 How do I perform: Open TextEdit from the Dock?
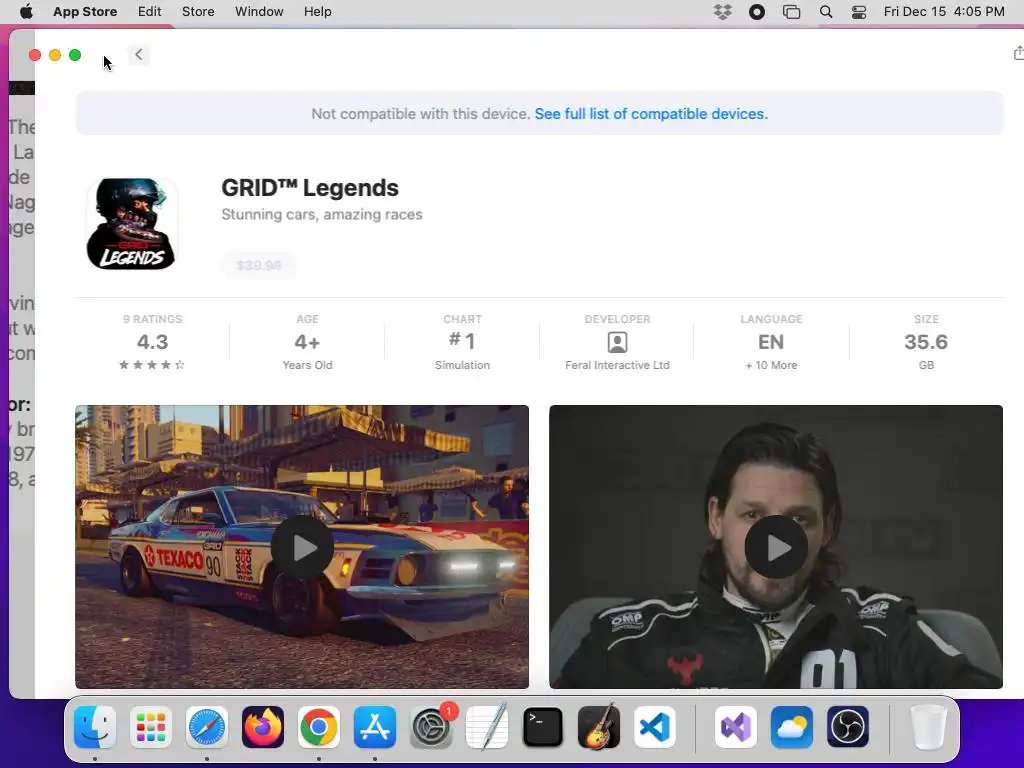click(x=487, y=727)
